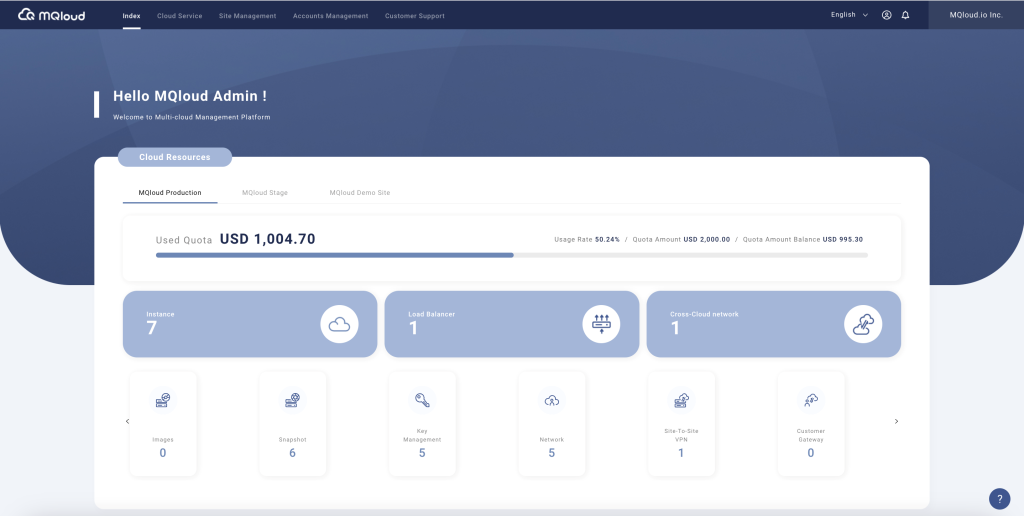Open the Images resource icon

pos(162,401)
